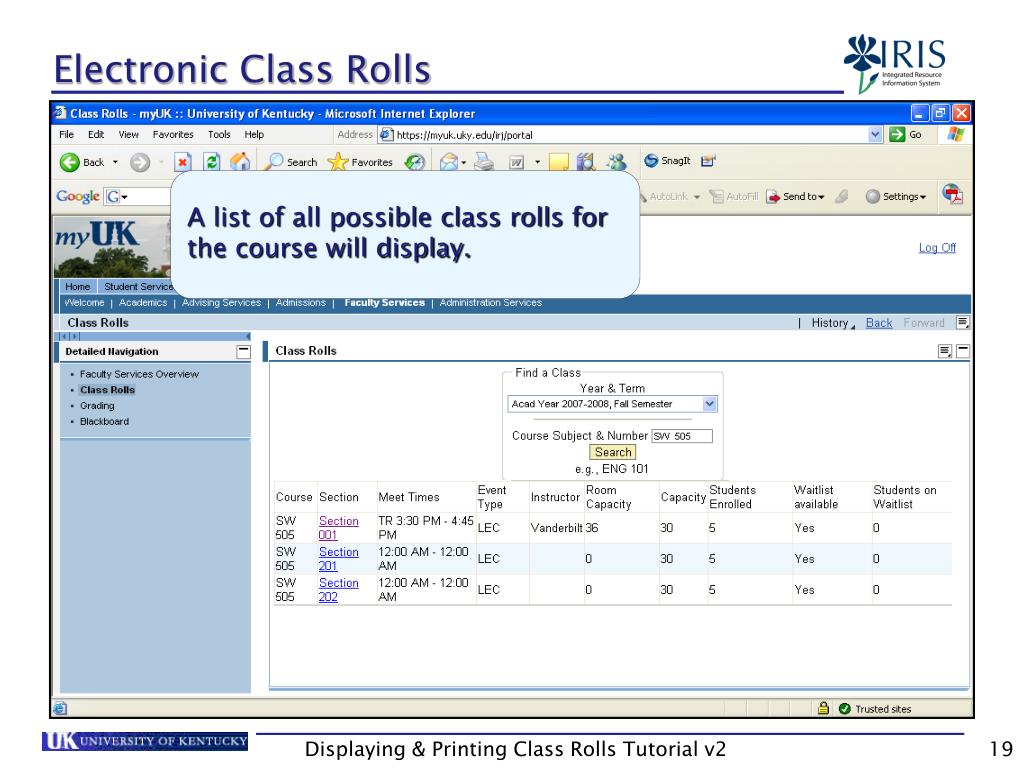Click the highlighter icon in Google toolbar
The image size is (1024, 768).
(842, 196)
